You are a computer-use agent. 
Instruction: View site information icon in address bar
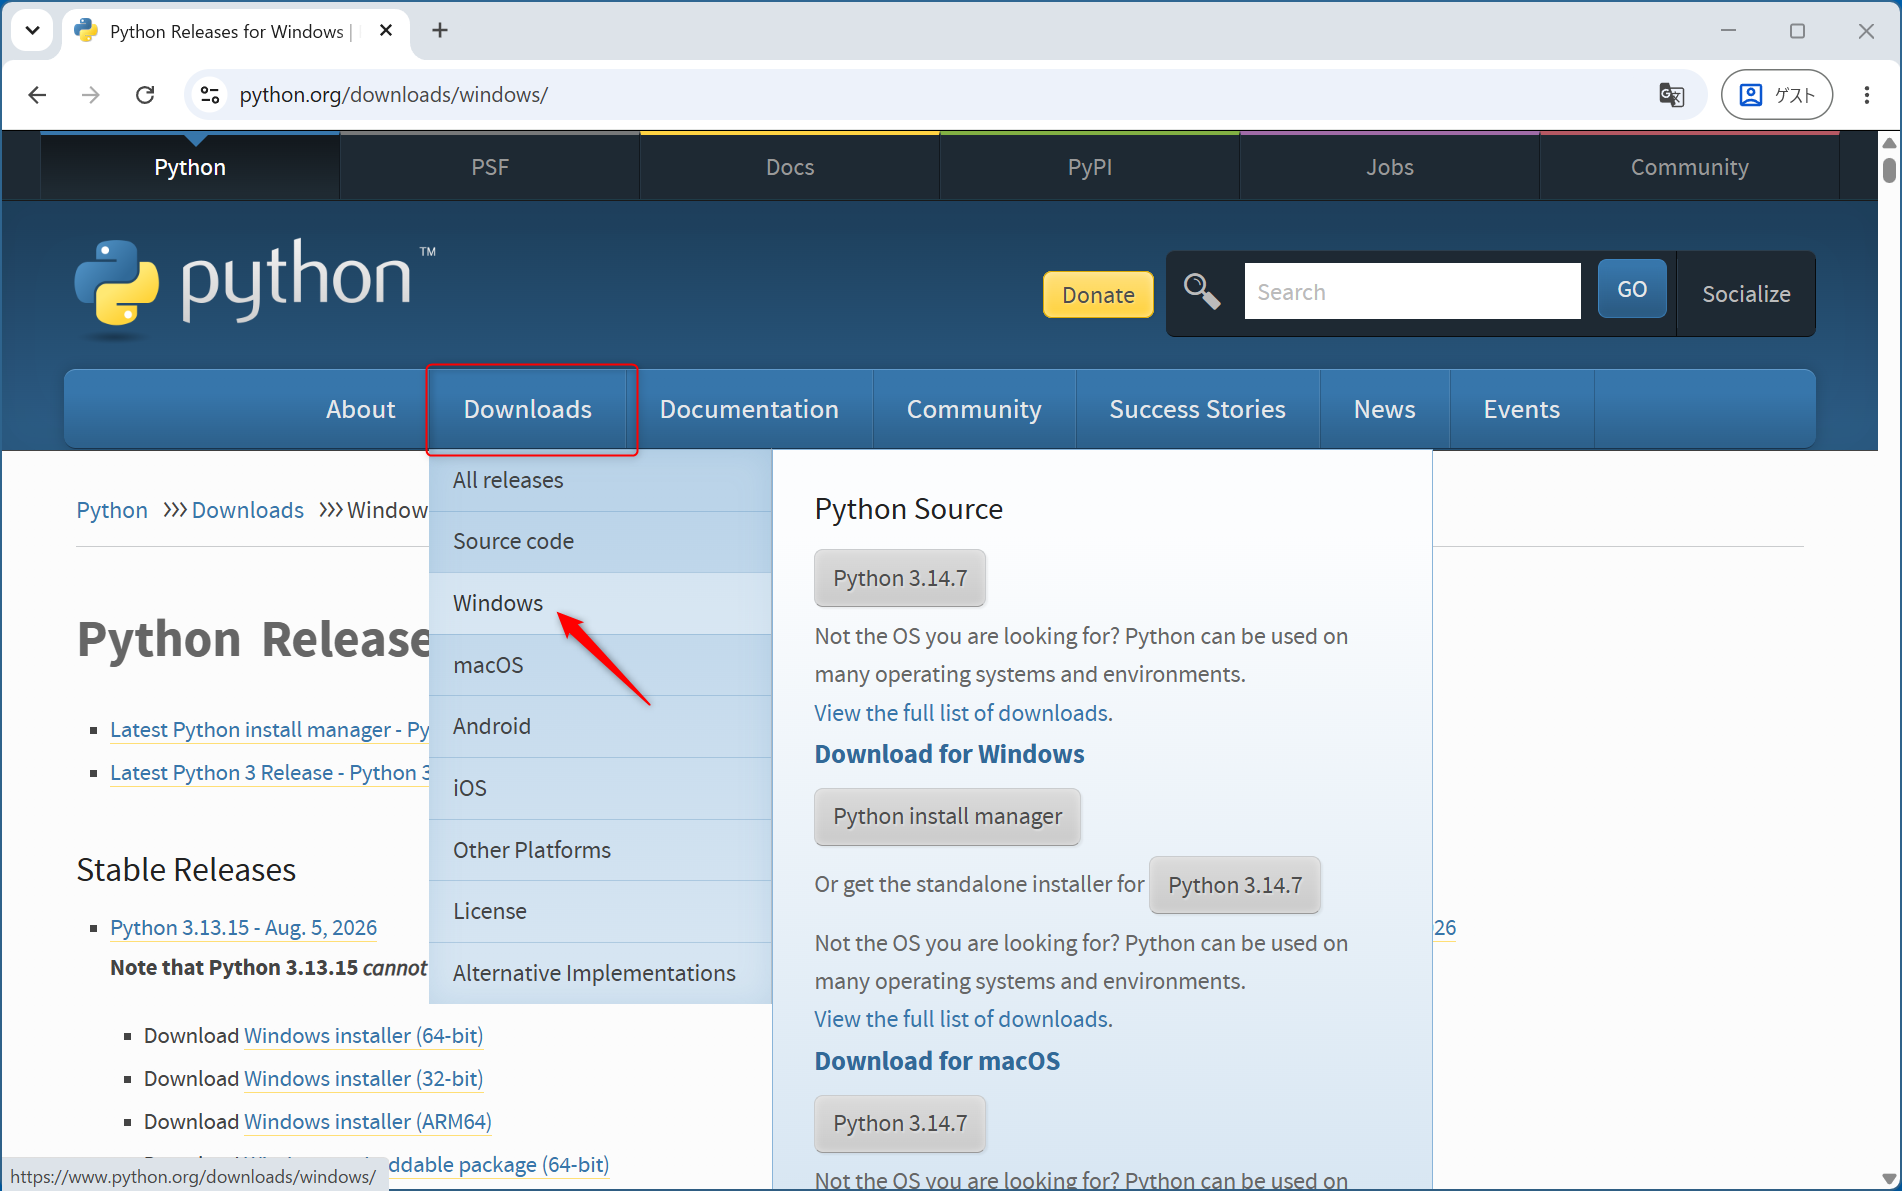(210, 95)
